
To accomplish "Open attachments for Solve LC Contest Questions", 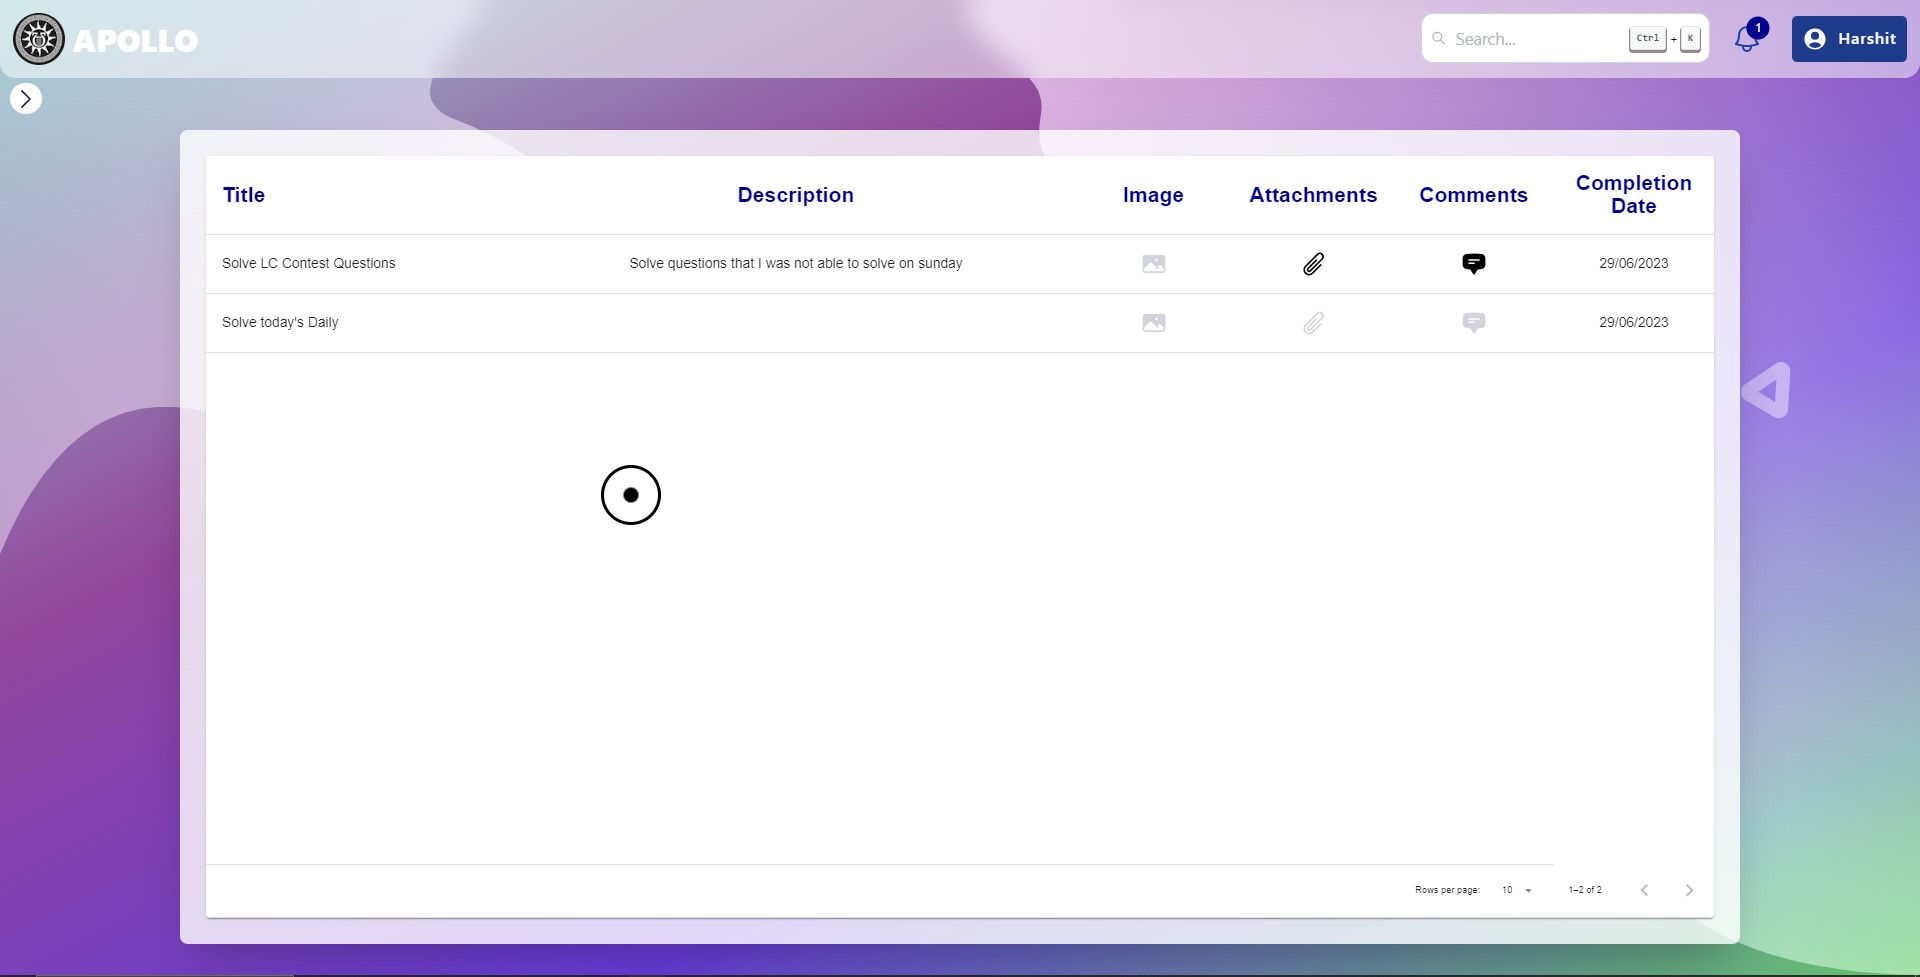I will [x=1313, y=264].
